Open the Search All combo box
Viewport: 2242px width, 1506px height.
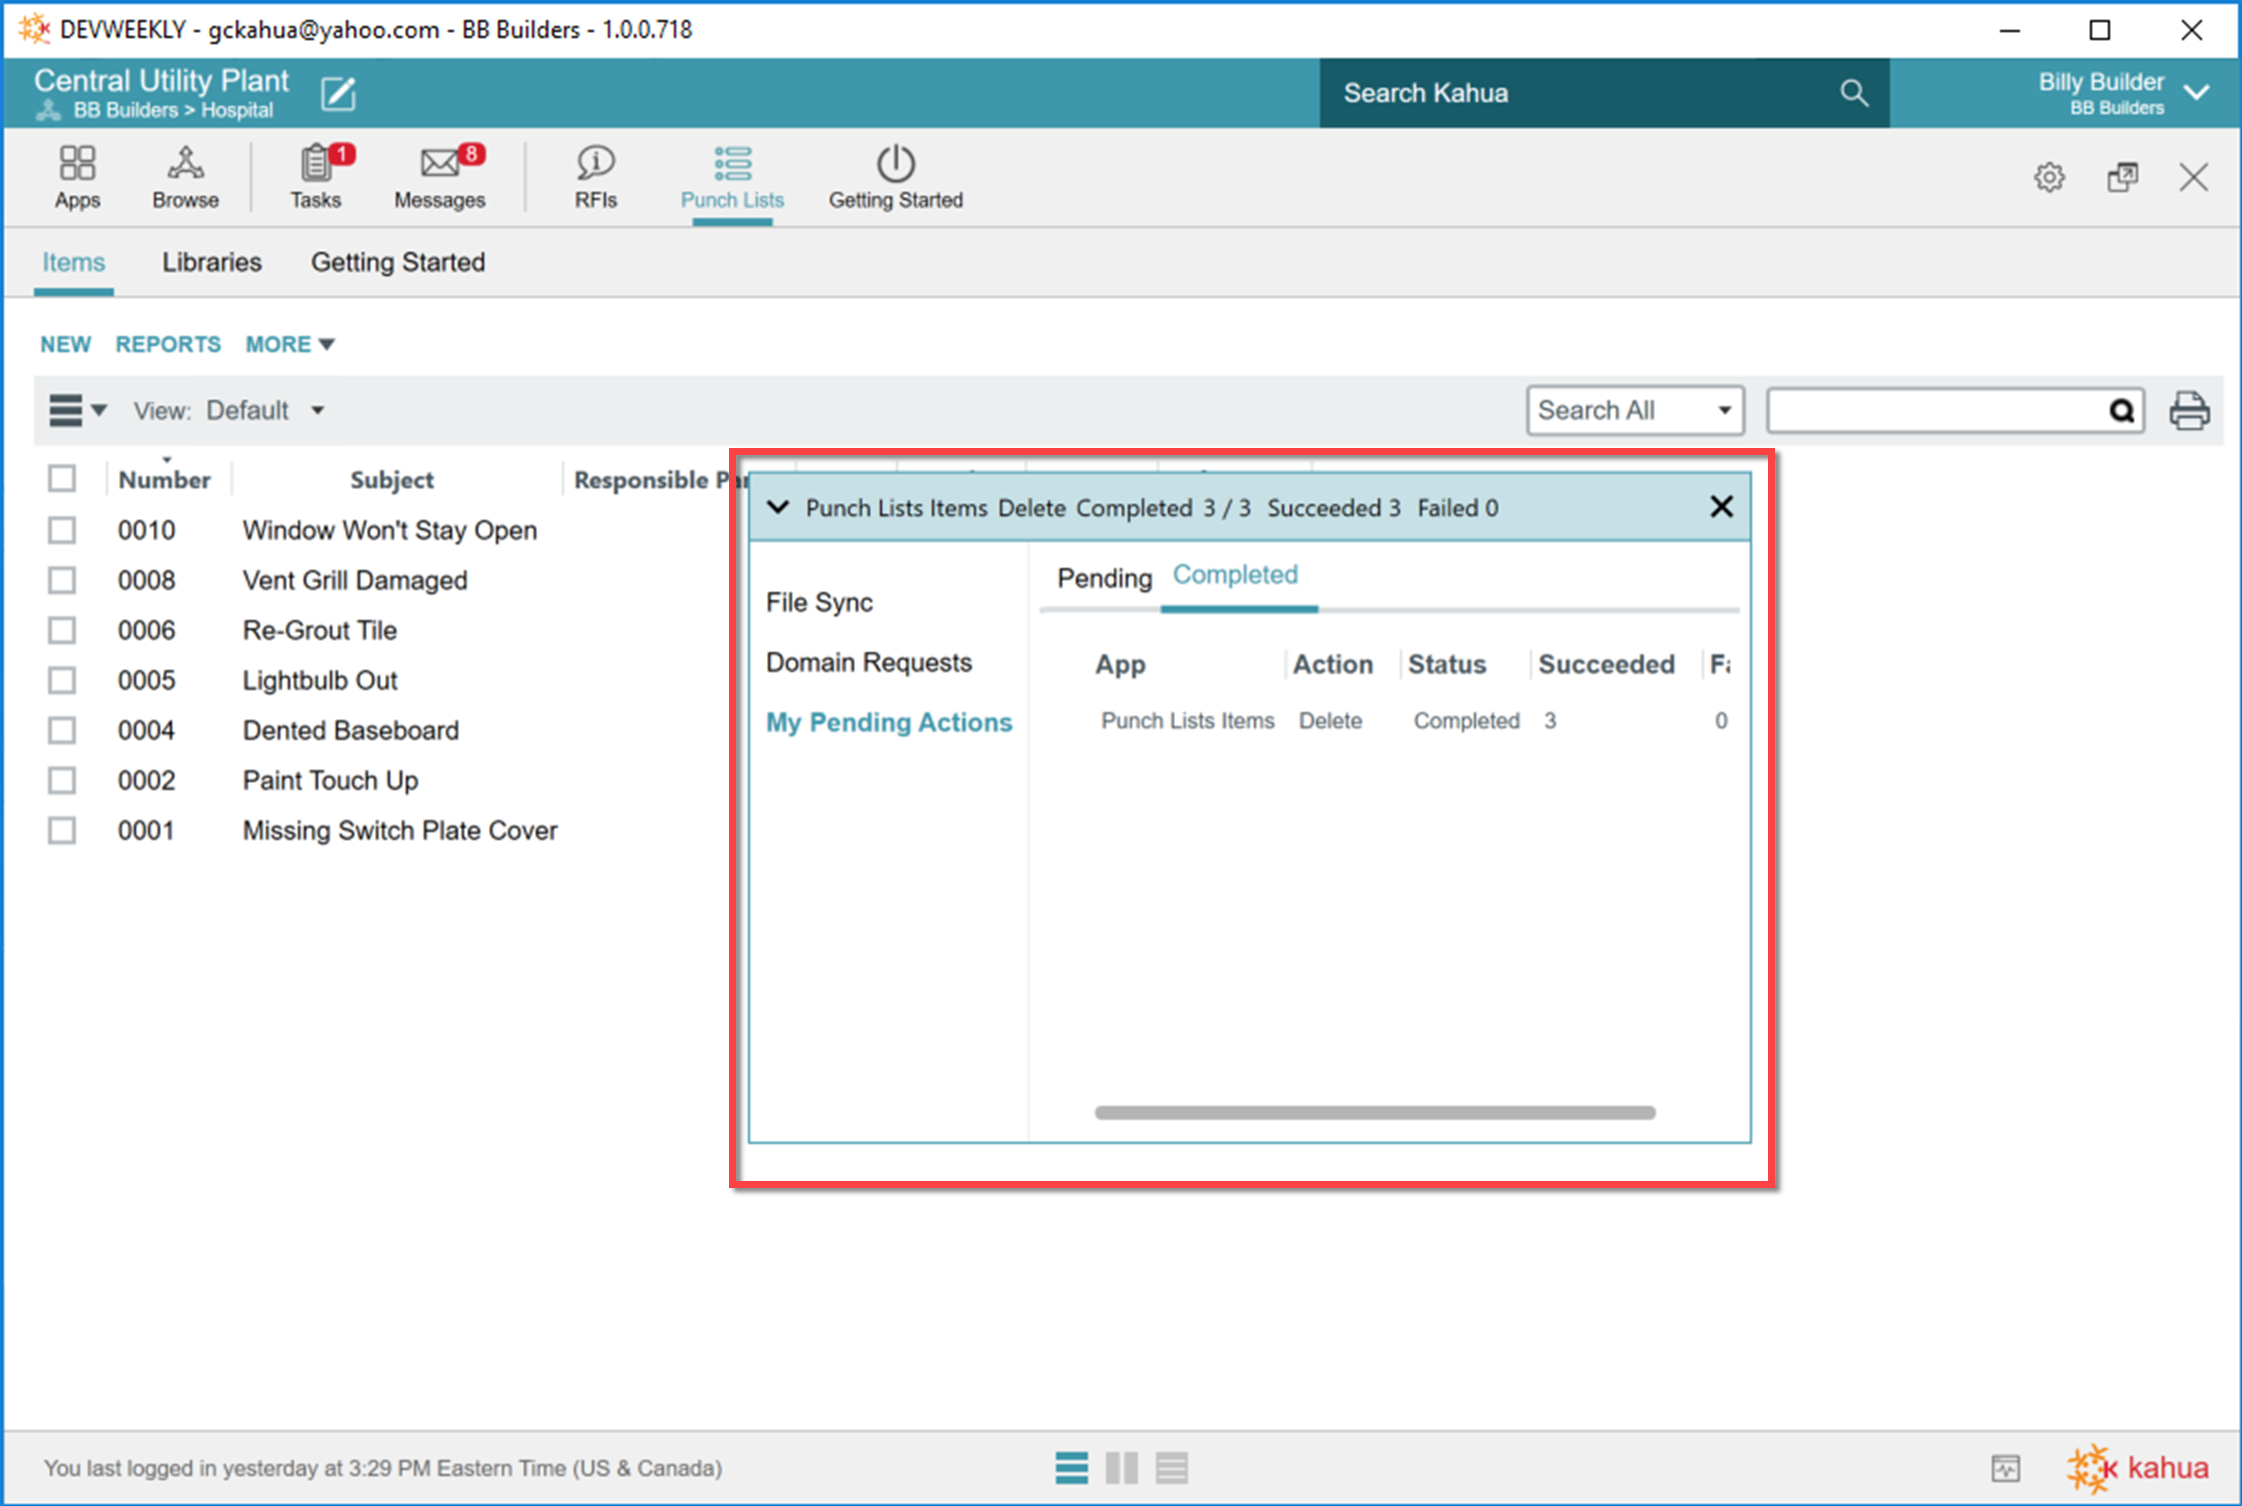tap(1634, 410)
